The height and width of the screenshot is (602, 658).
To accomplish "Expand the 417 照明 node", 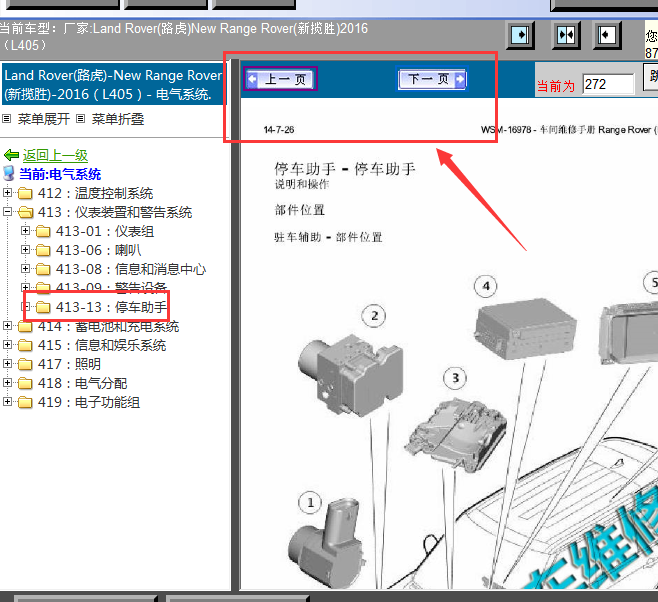I will coord(7,364).
